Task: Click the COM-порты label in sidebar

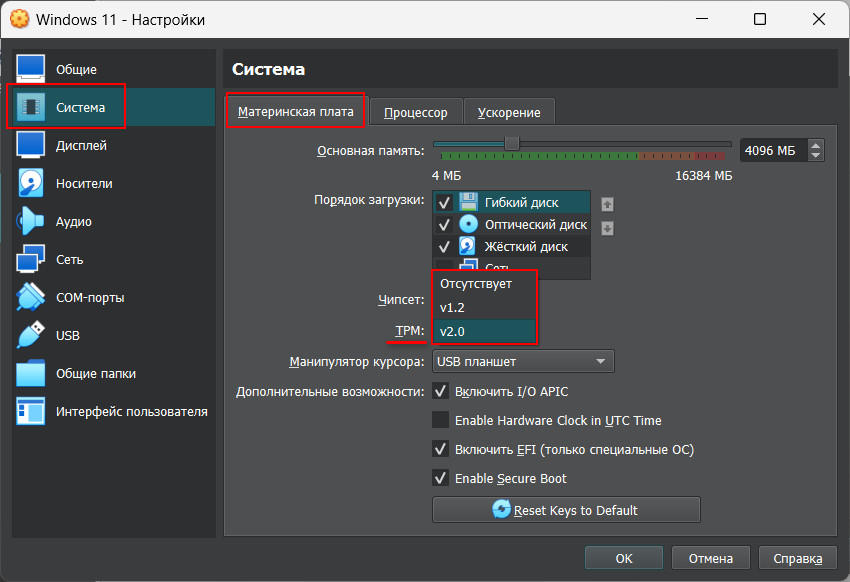Action: pyautogui.click(x=90, y=298)
